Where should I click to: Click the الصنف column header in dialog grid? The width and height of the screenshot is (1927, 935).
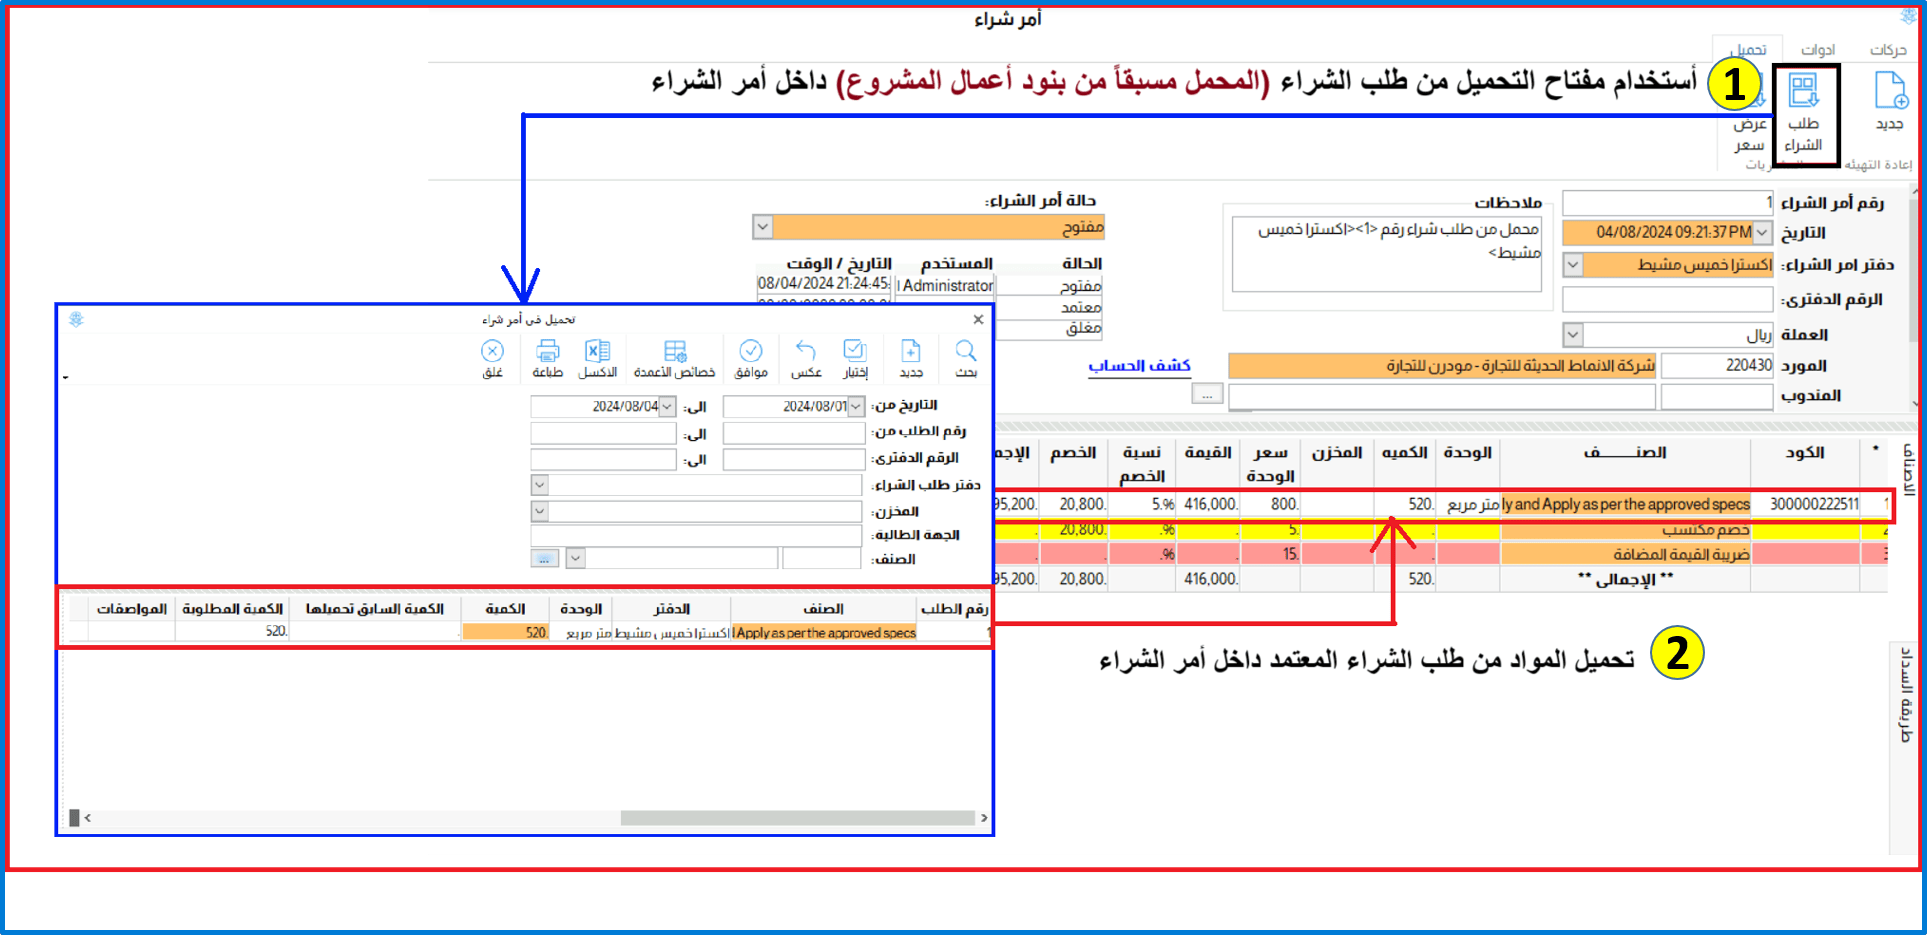(x=823, y=609)
